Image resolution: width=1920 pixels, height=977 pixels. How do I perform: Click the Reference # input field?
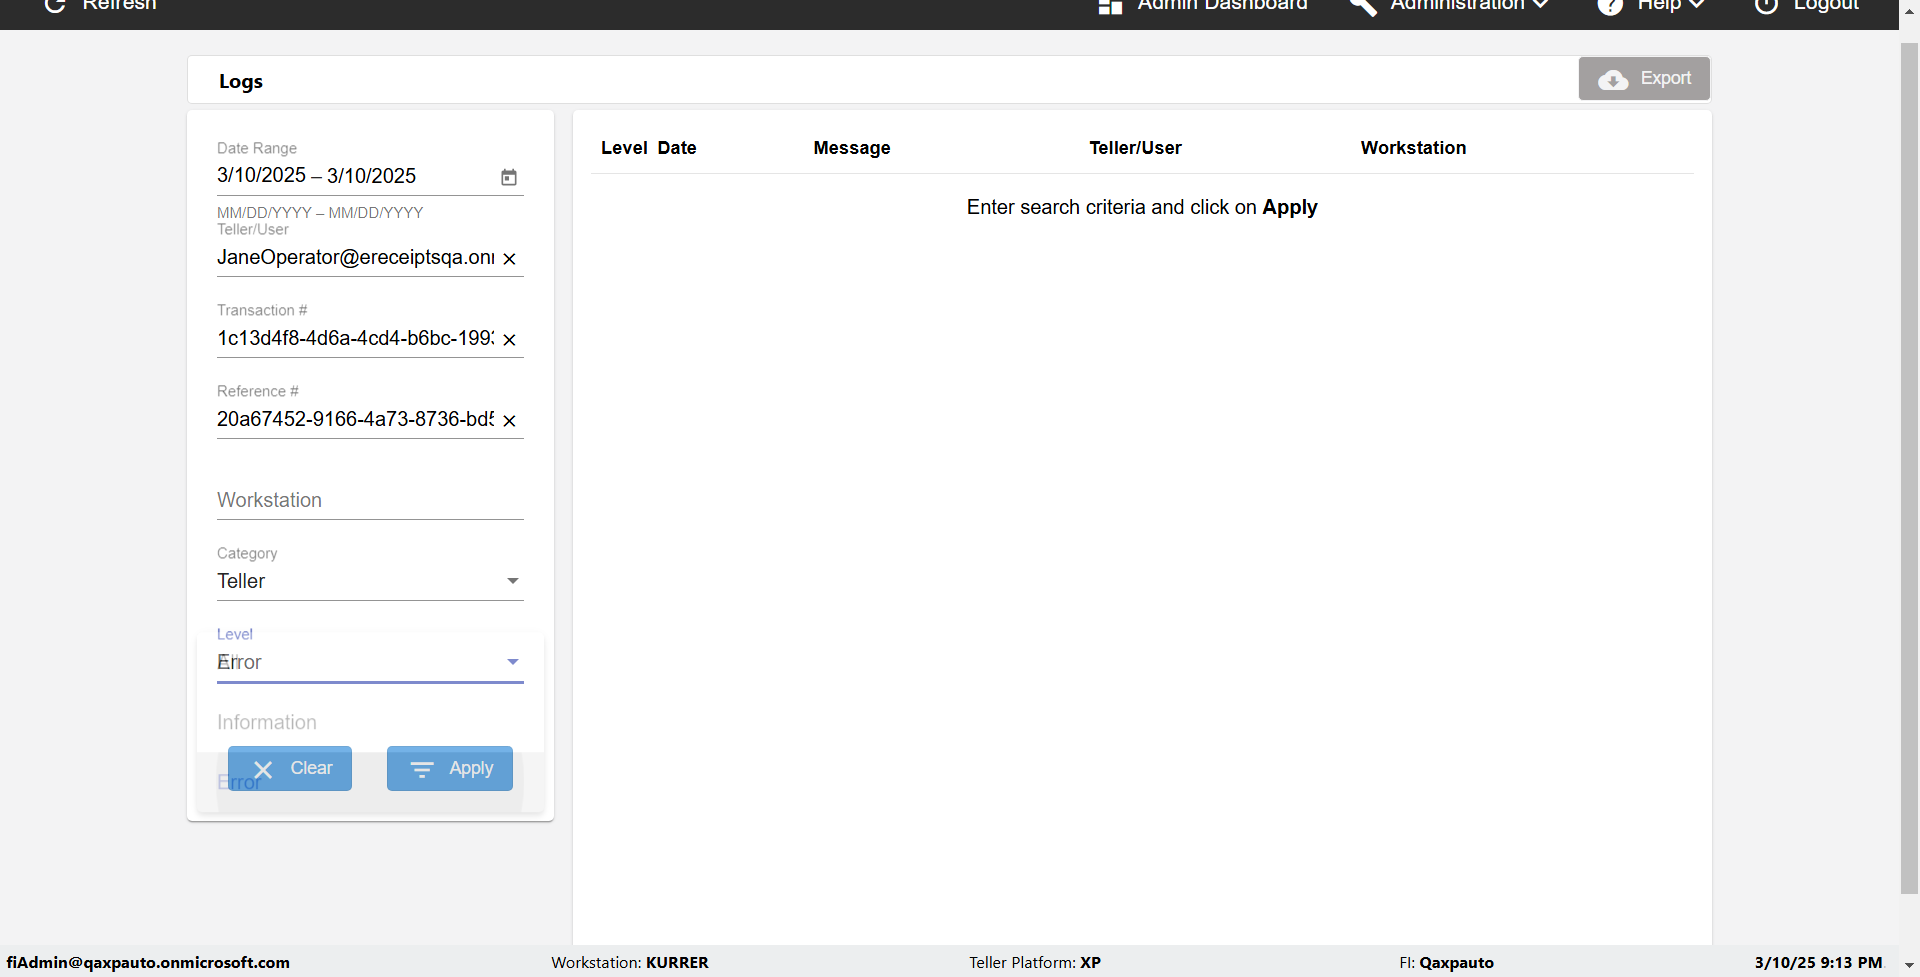[x=356, y=420]
